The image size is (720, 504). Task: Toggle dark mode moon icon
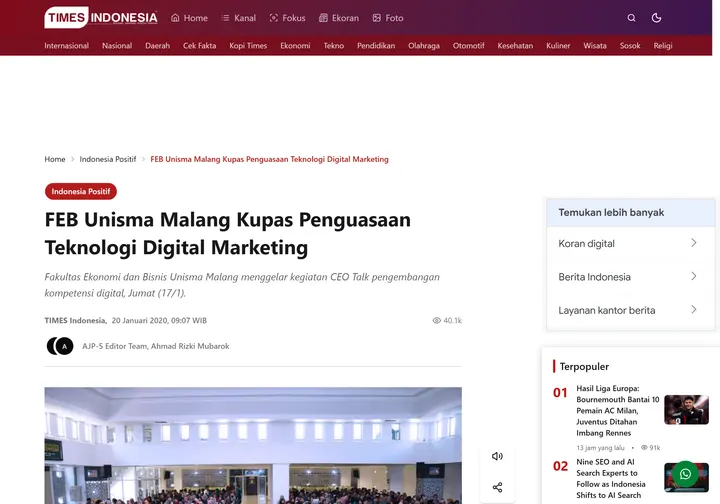pos(656,18)
